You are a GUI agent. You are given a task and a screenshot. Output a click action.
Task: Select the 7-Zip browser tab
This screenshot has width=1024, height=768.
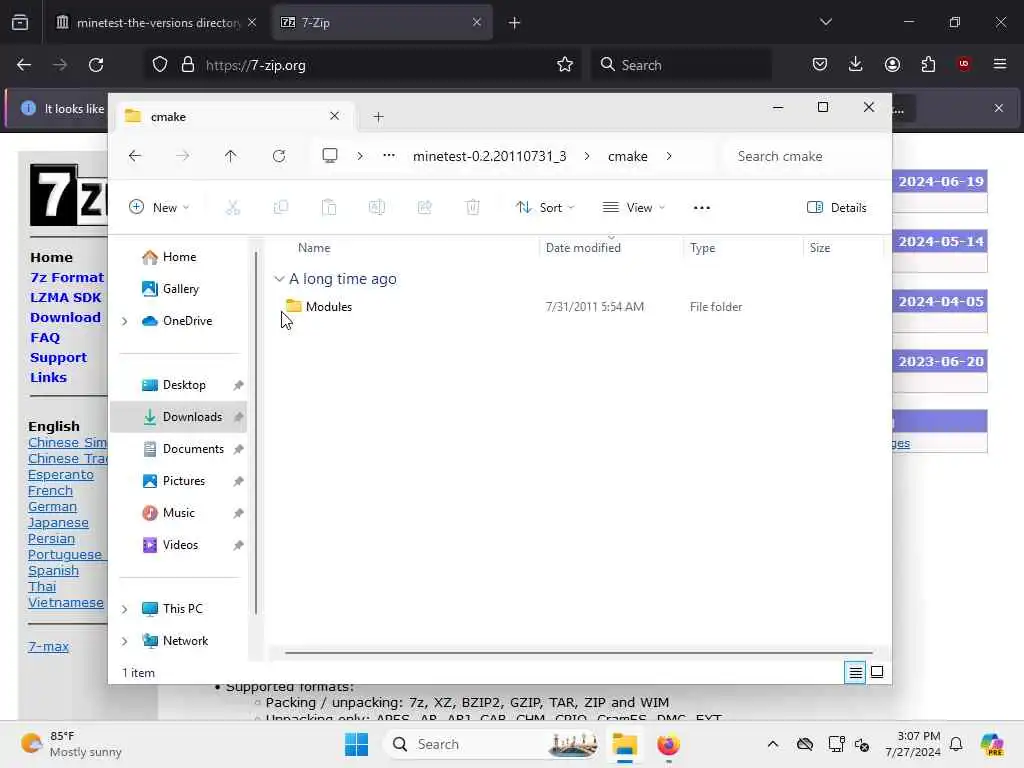pos(382,23)
